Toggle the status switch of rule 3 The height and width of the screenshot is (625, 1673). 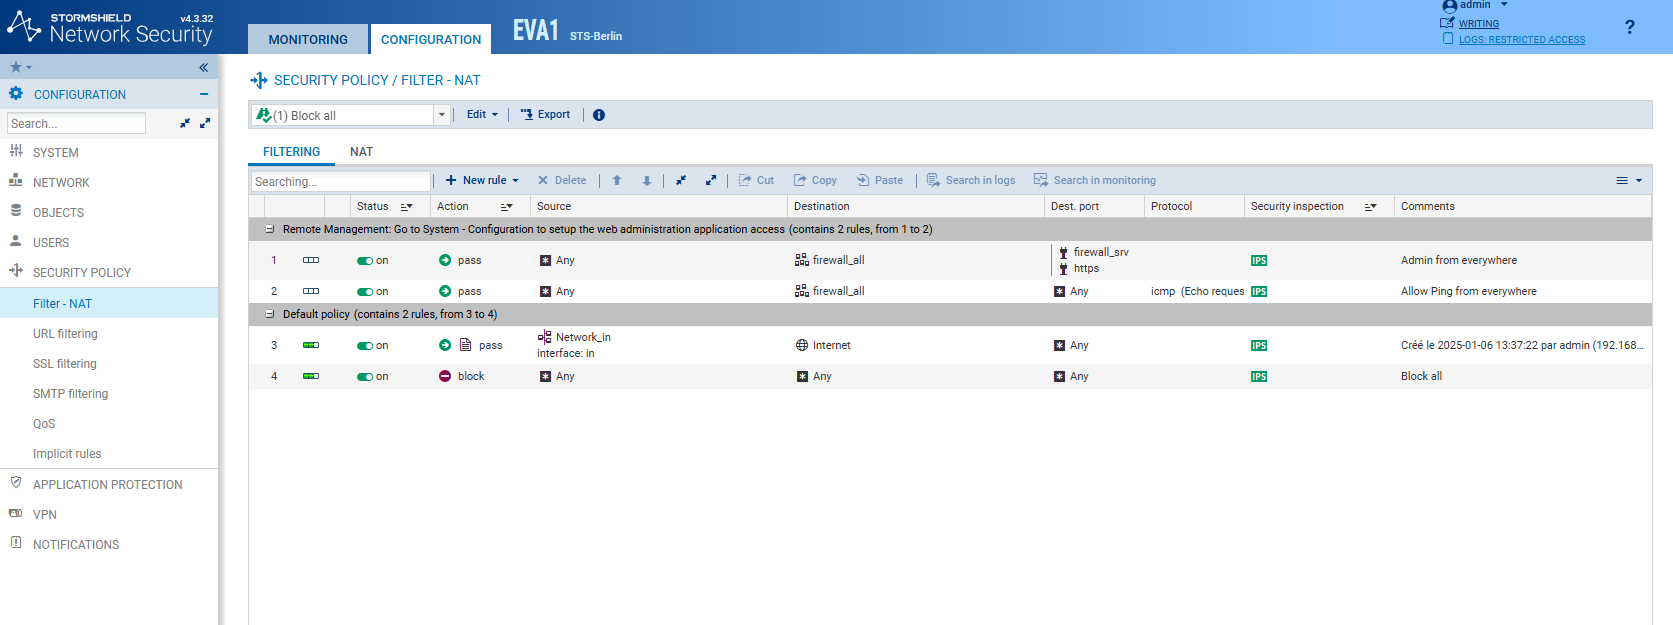(x=365, y=346)
